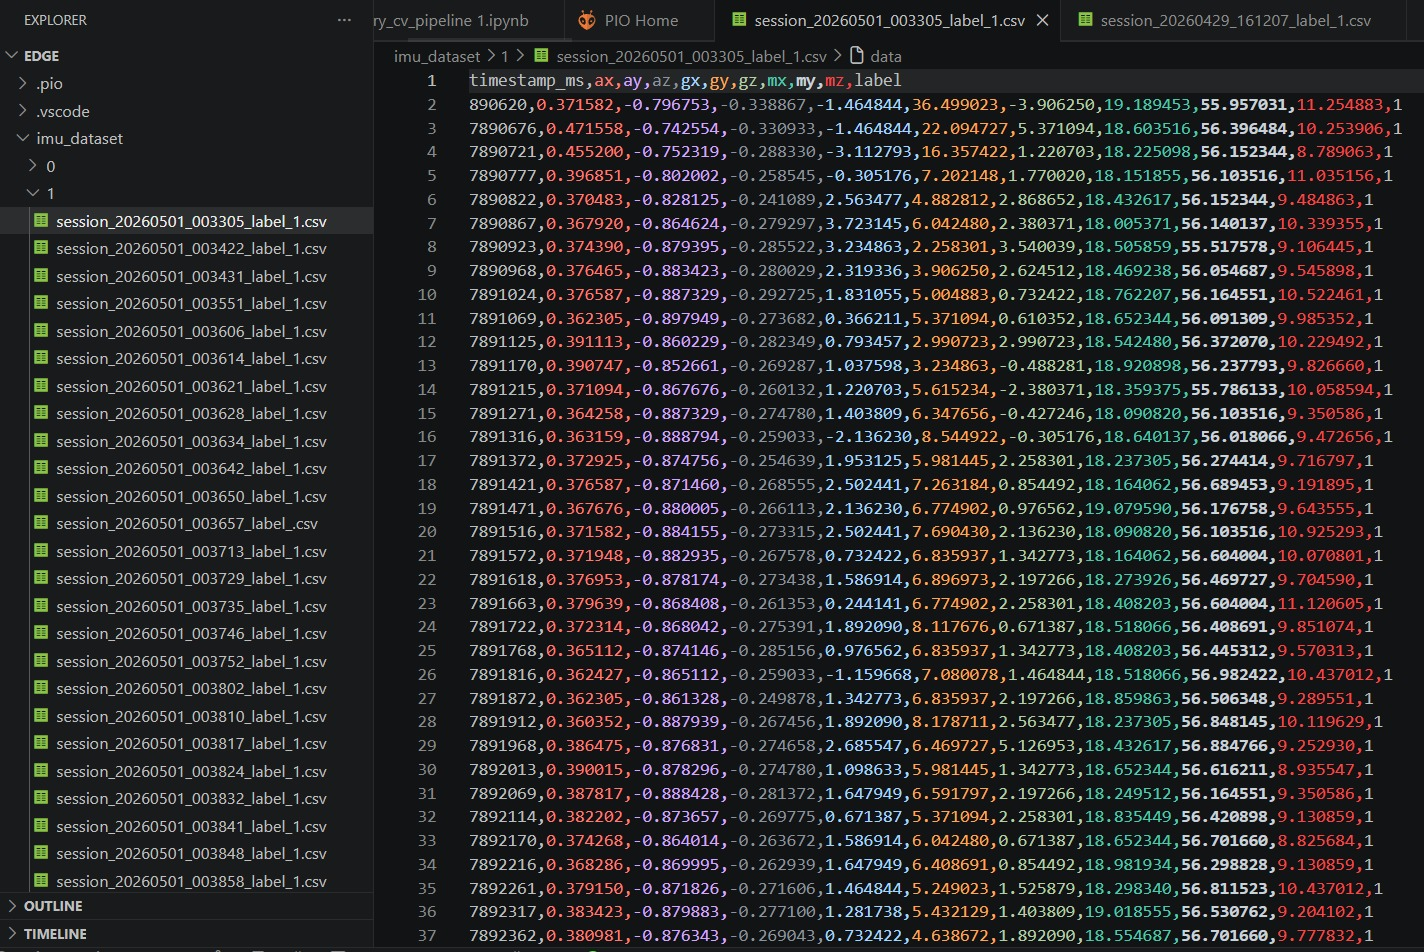Open session_20260501_003824_label_1.csv file
This screenshot has width=1424, height=952.
pyautogui.click(x=186, y=771)
